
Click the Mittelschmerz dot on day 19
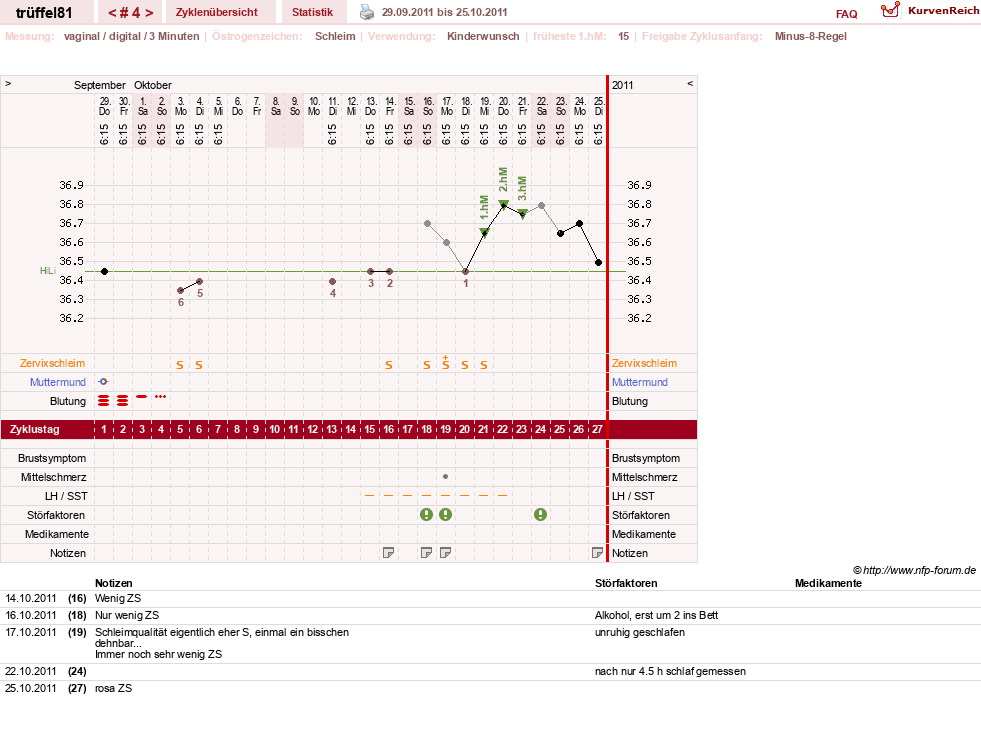click(445, 477)
